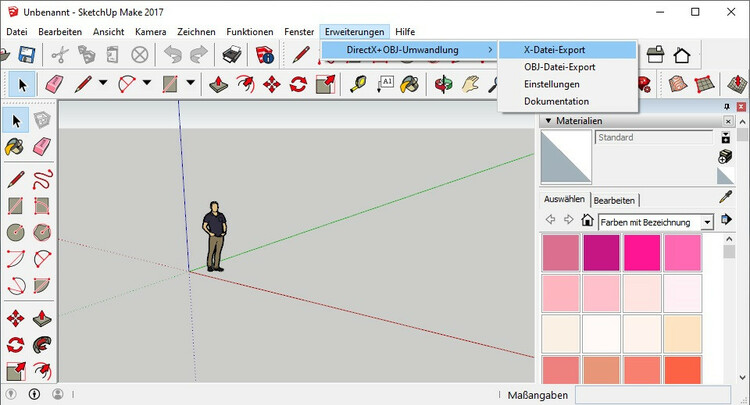
Task: Choose Einstellungen from submenu
Action: click(568, 84)
